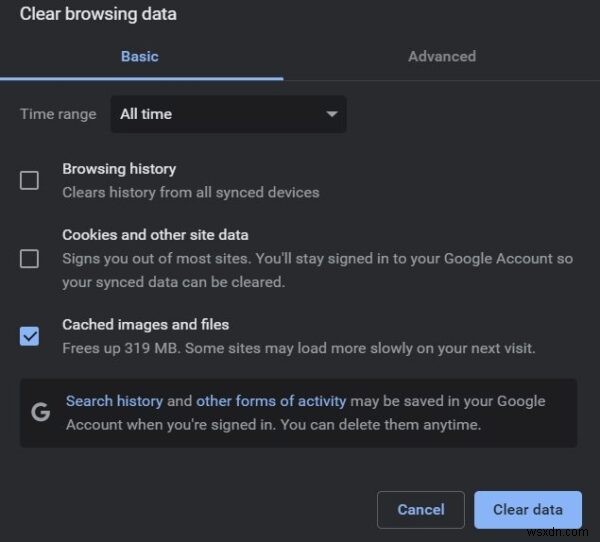The image size is (600, 542).
Task: Tick the Cookies and other site data checkbox
Action: pyautogui.click(x=30, y=258)
